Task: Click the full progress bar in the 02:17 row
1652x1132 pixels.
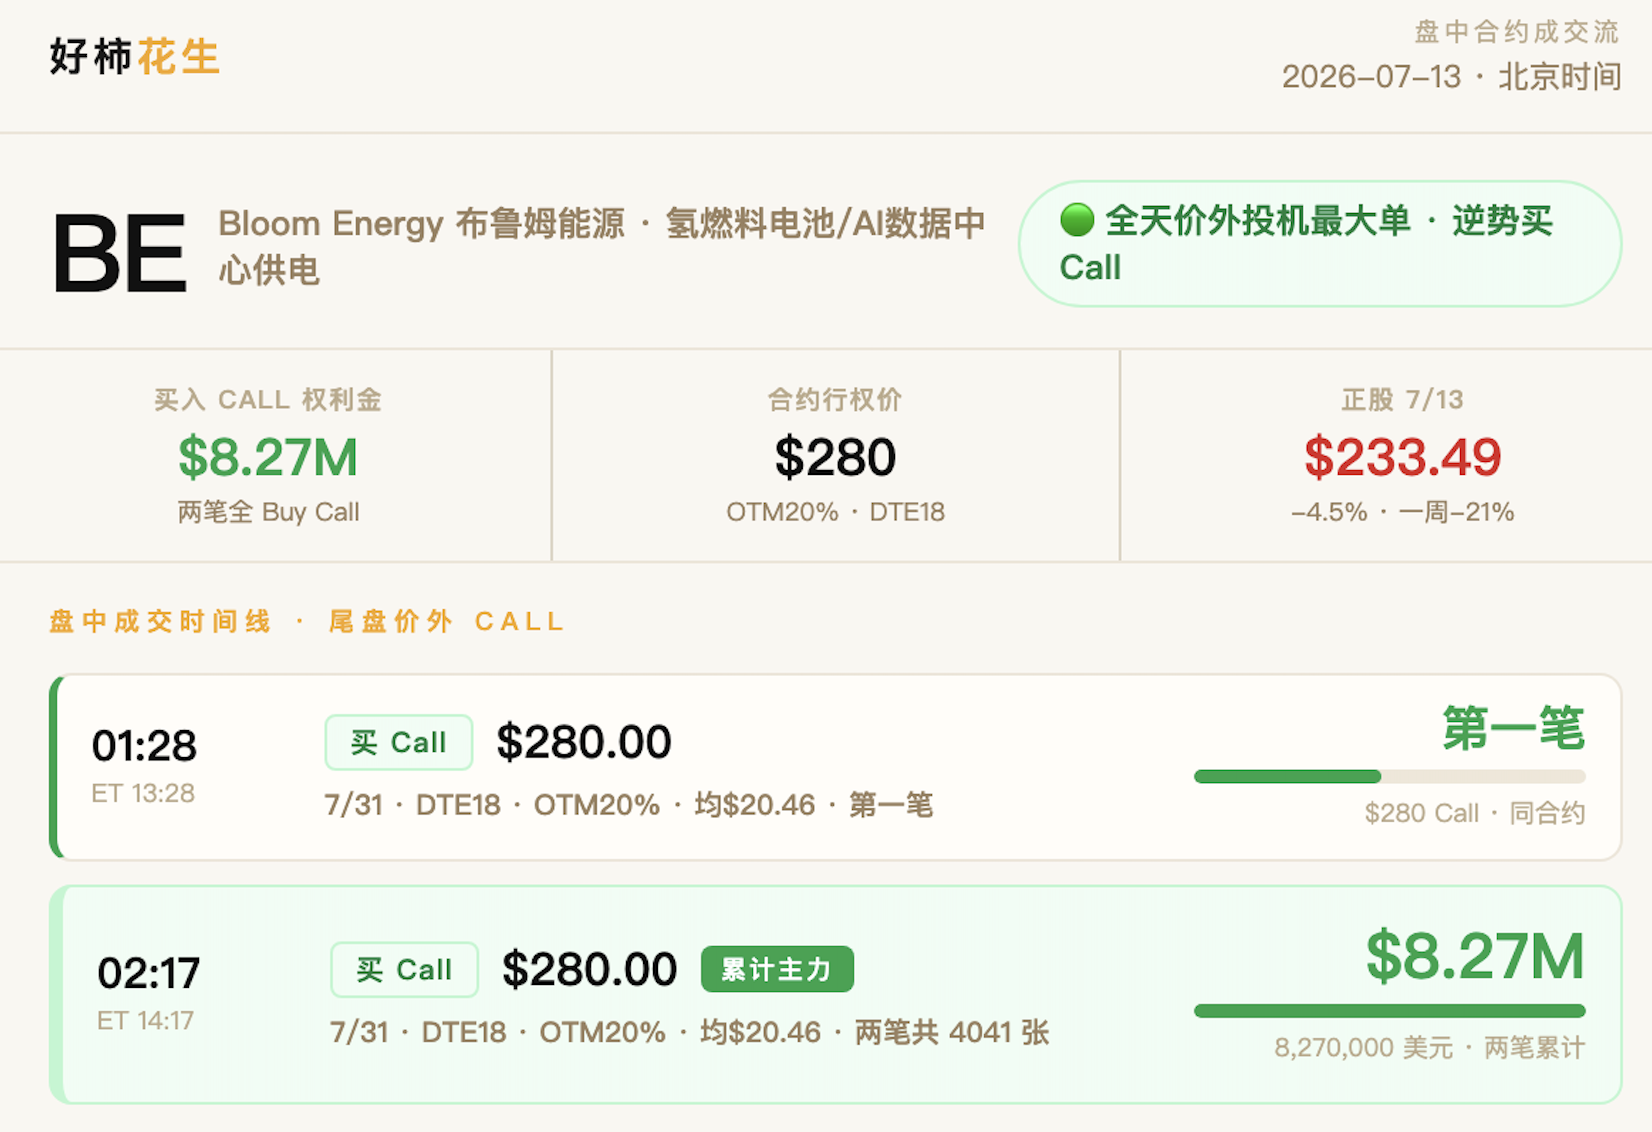Action: (x=1389, y=1011)
